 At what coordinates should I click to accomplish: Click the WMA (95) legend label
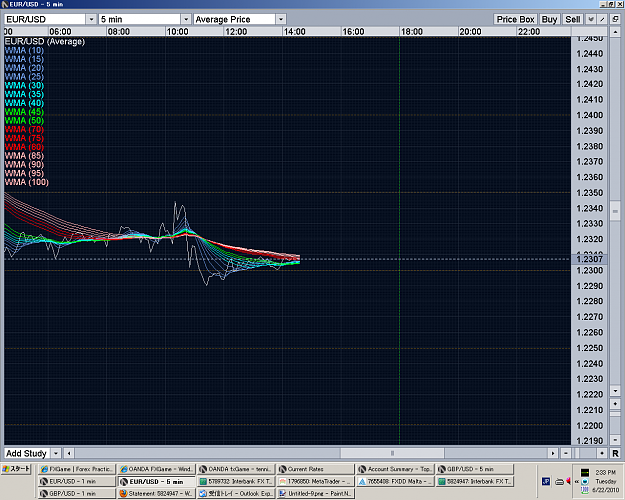[24, 173]
